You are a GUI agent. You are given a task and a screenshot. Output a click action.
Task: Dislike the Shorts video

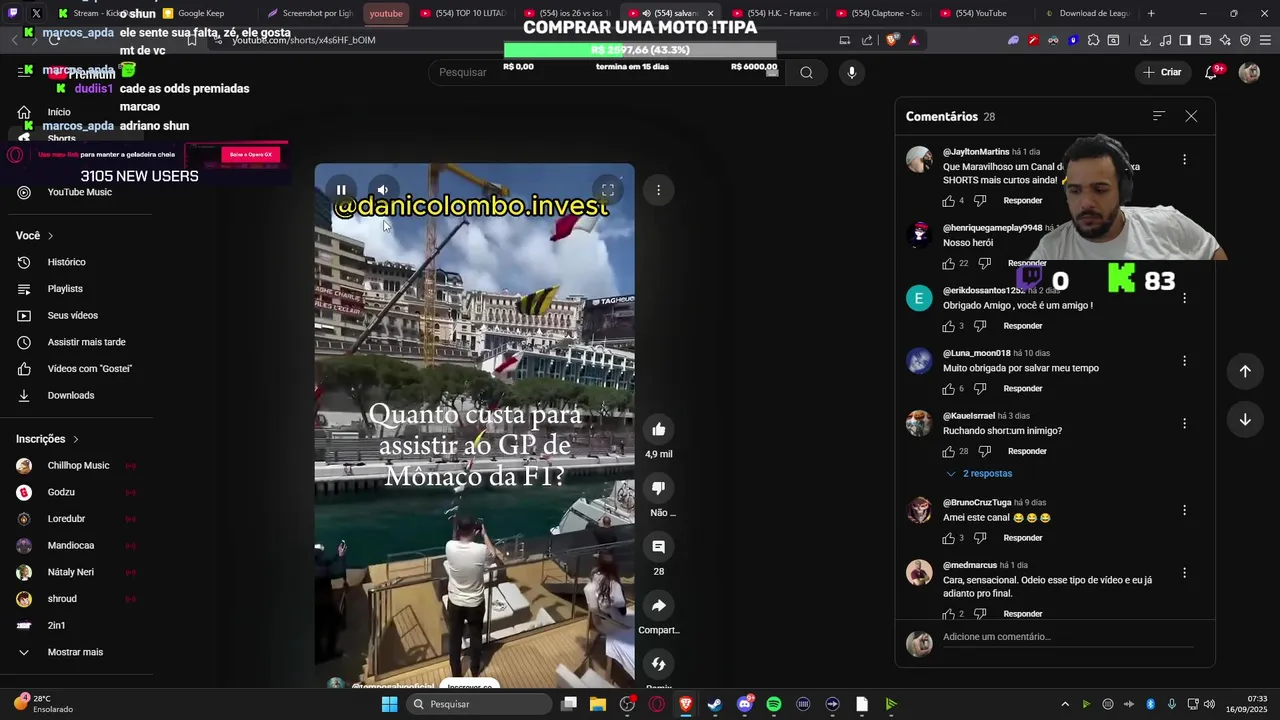658,488
